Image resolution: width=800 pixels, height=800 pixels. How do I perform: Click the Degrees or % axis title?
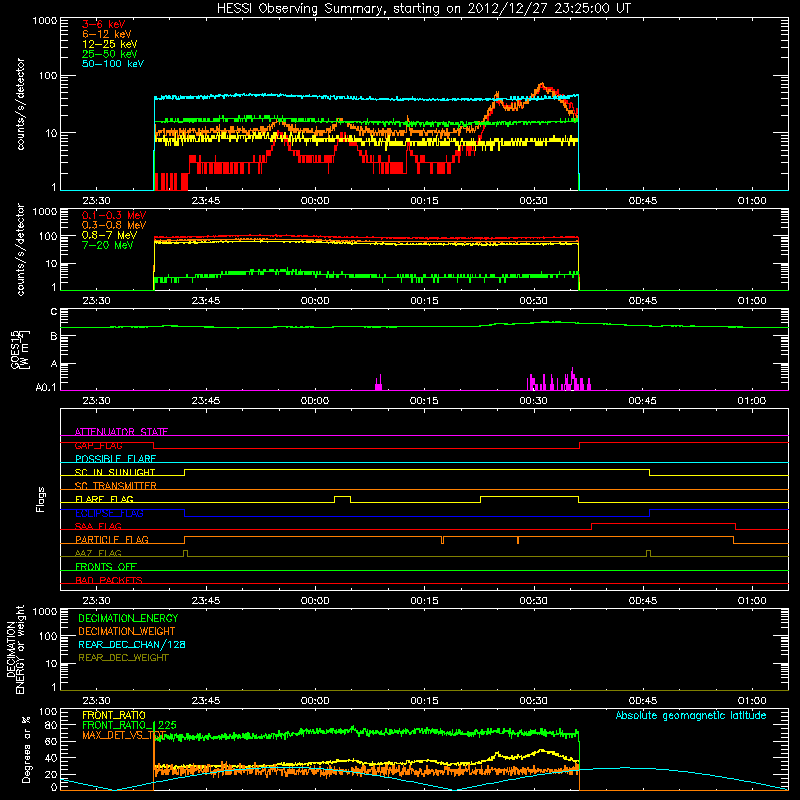26,749
